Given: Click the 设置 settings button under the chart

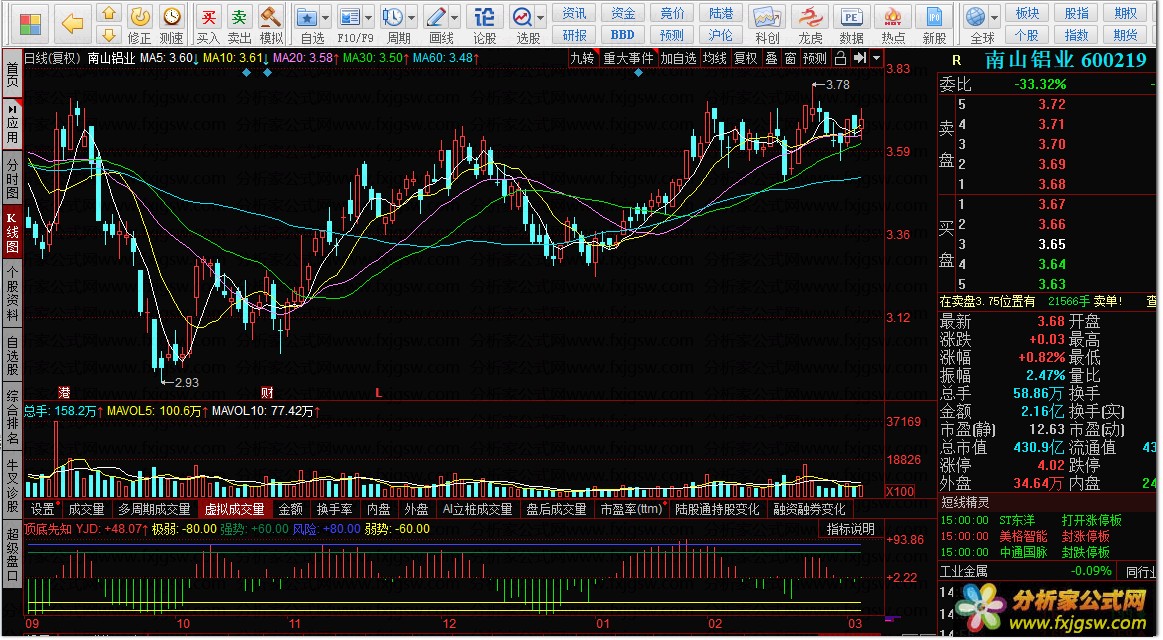Looking at the screenshot, I should (43, 509).
